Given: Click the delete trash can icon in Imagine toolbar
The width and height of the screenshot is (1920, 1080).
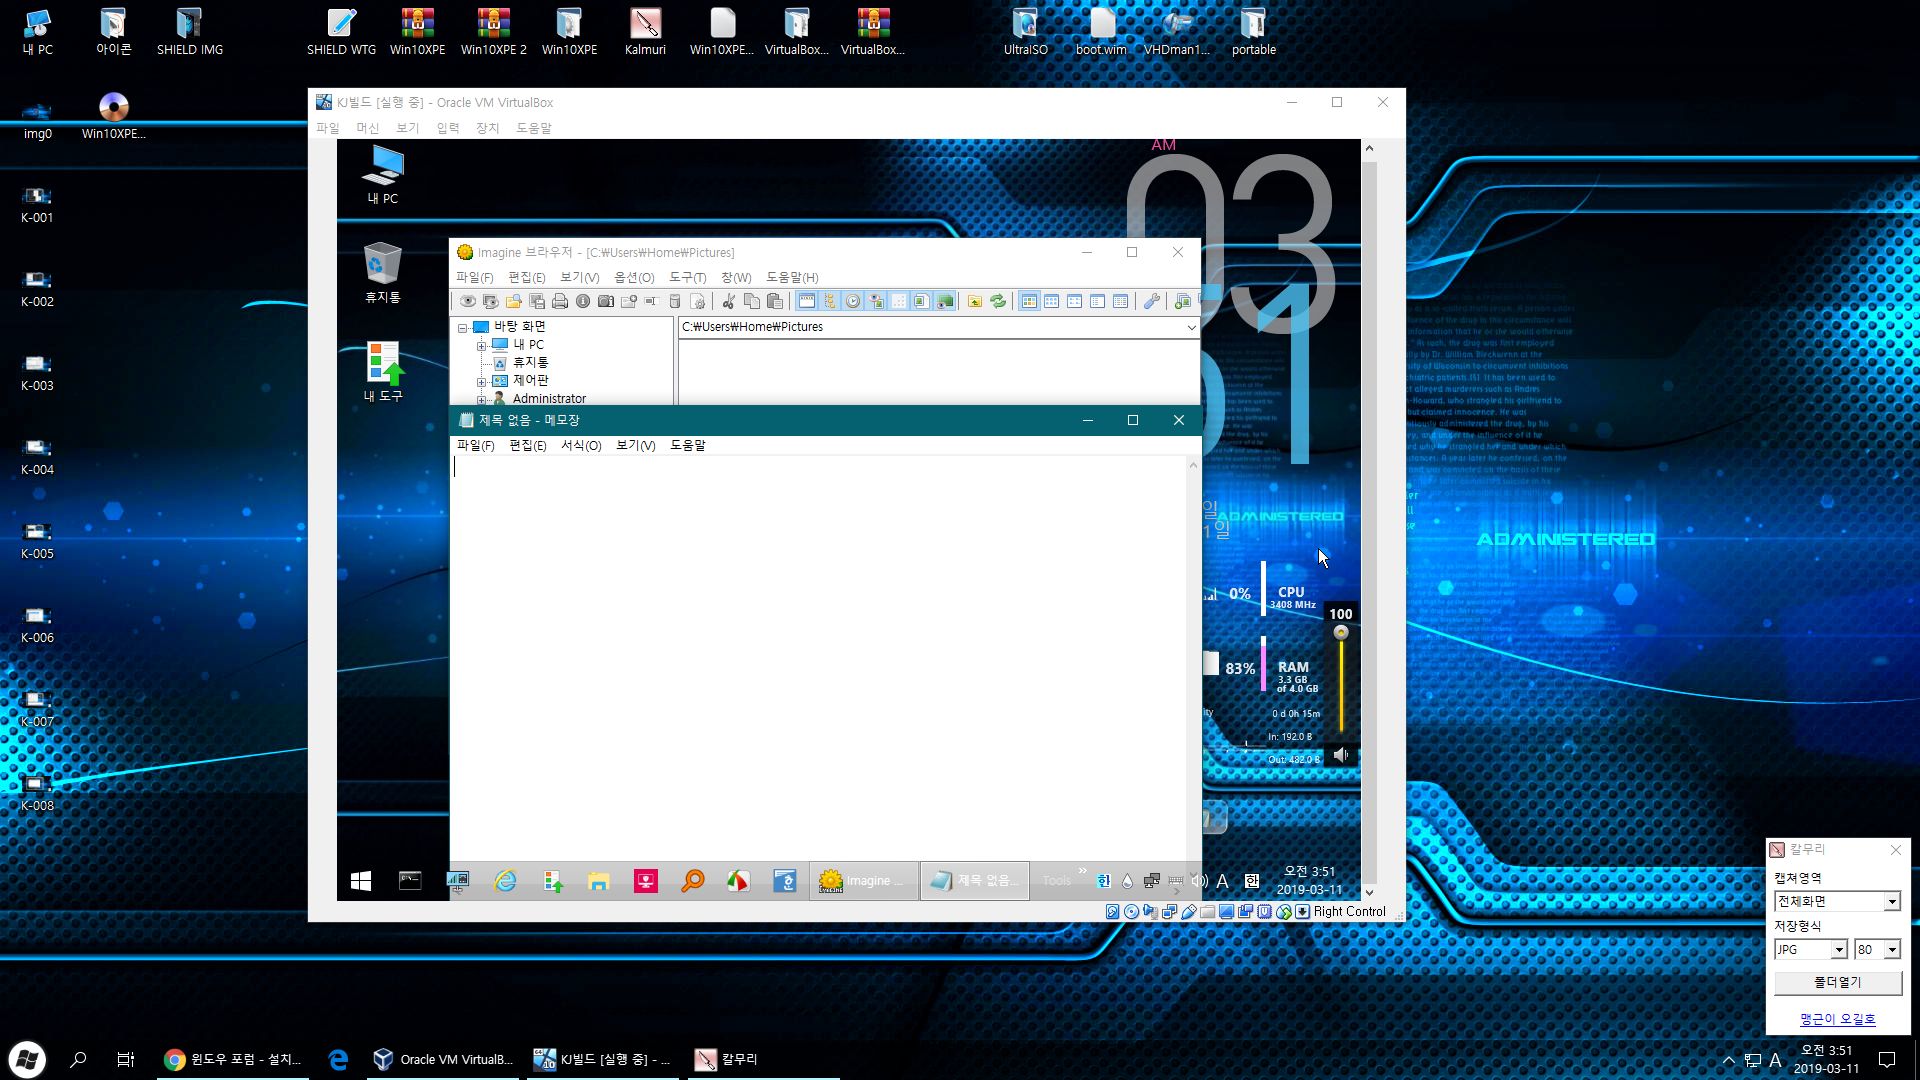Looking at the screenshot, I should point(675,301).
